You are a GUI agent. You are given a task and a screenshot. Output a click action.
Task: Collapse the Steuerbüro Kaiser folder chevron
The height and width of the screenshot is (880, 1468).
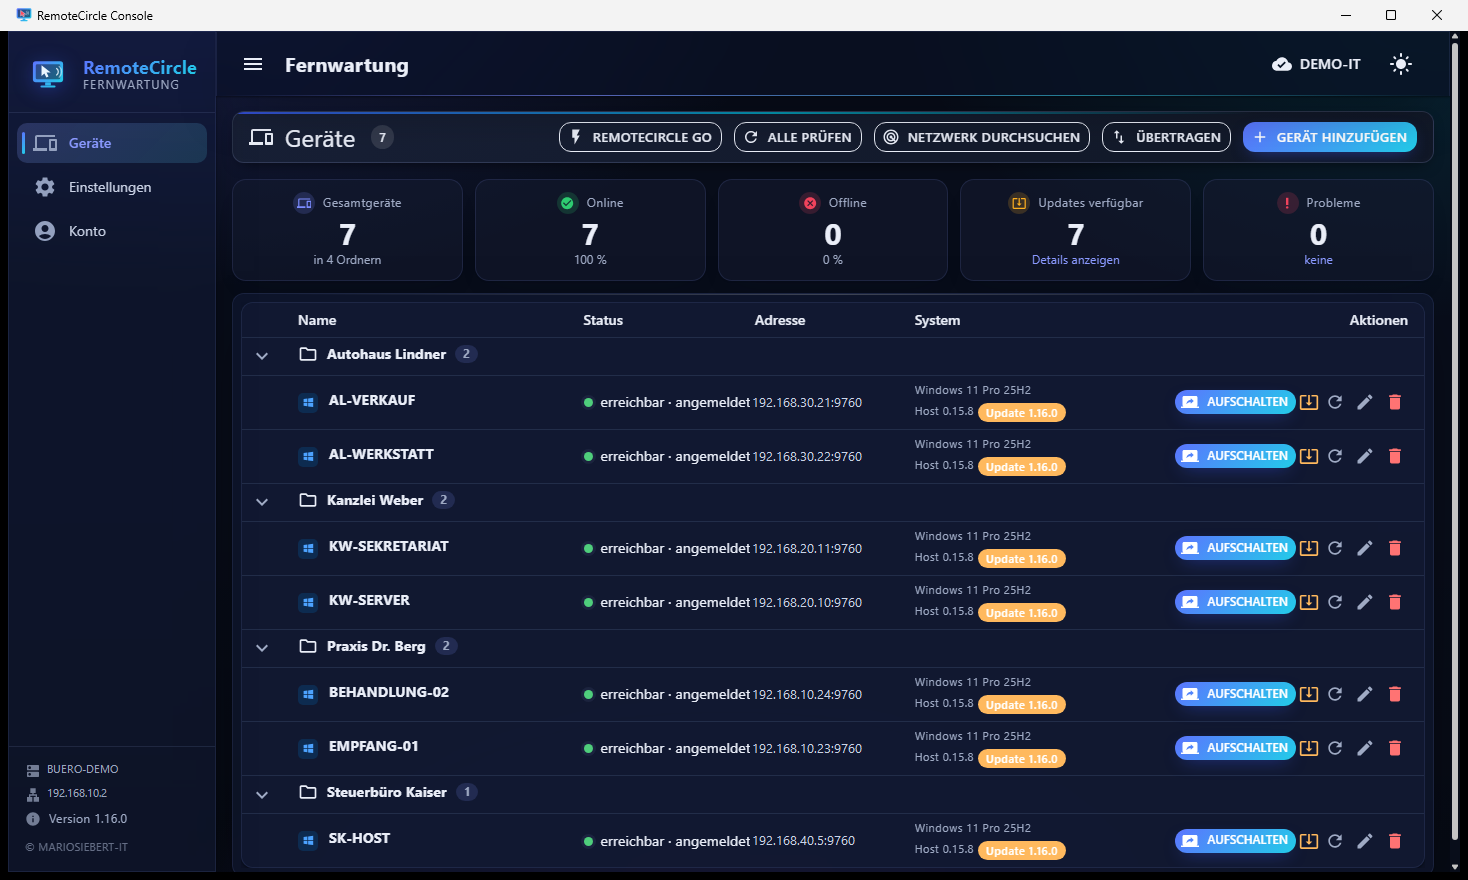tap(262, 794)
